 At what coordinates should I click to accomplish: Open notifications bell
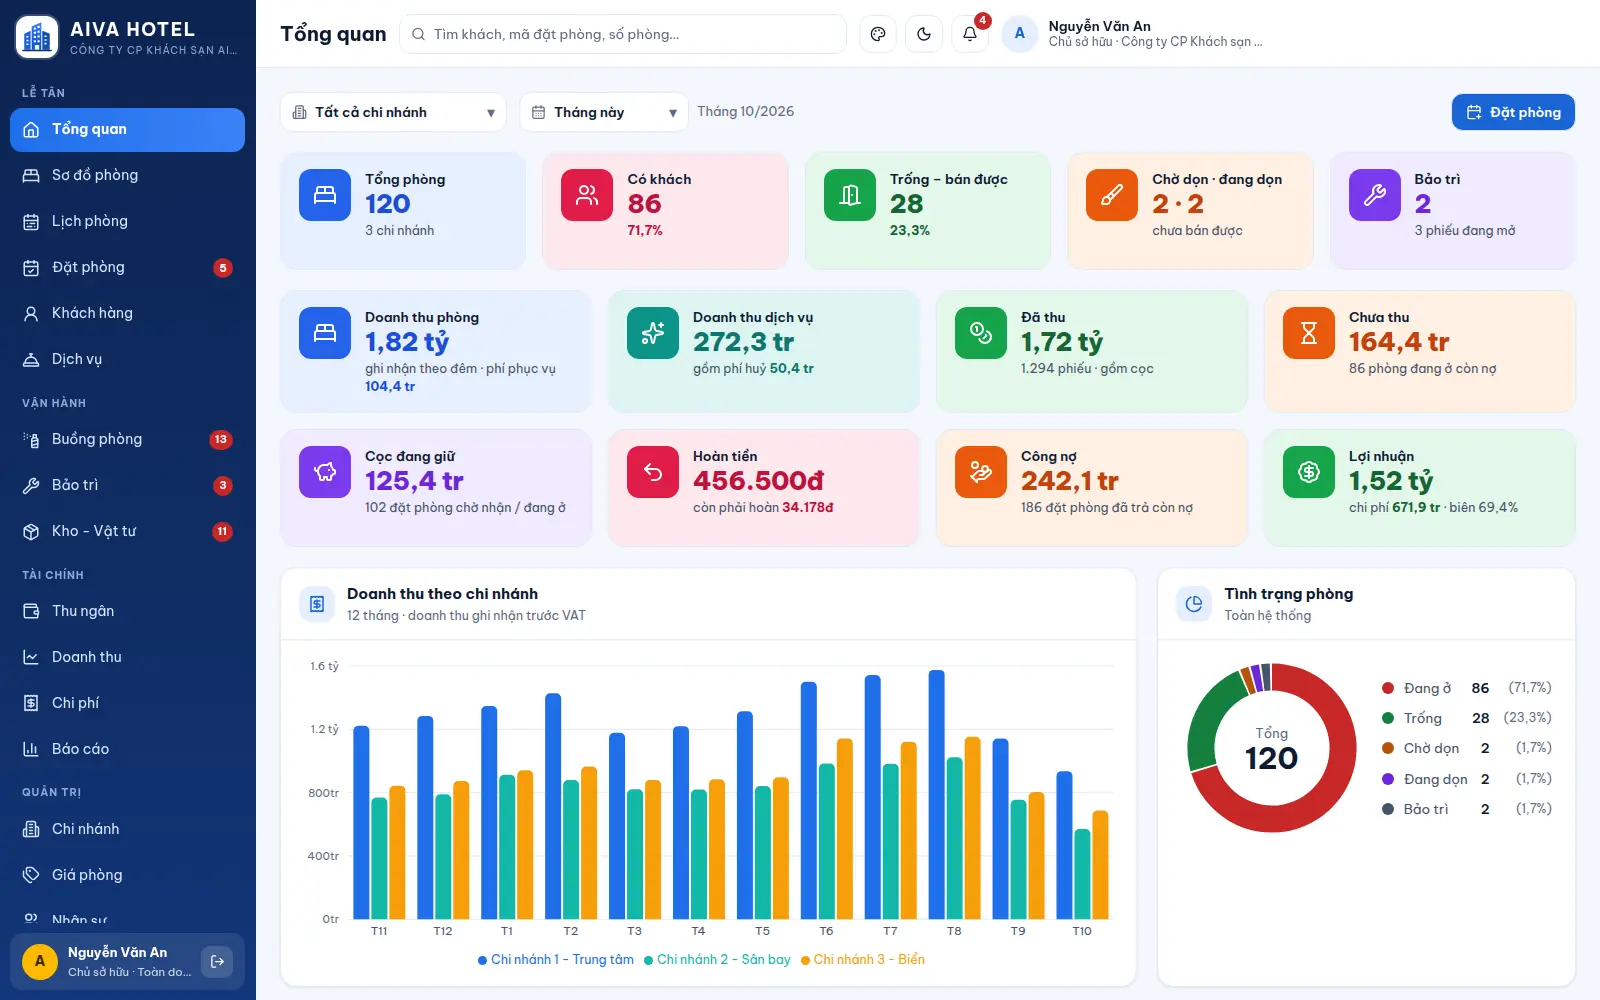pyautogui.click(x=970, y=34)
